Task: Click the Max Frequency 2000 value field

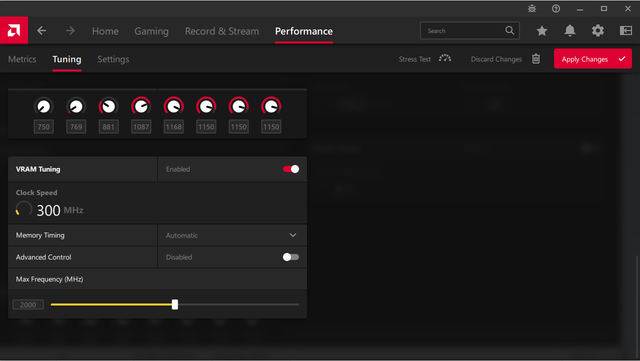Action: pos(28,305)
